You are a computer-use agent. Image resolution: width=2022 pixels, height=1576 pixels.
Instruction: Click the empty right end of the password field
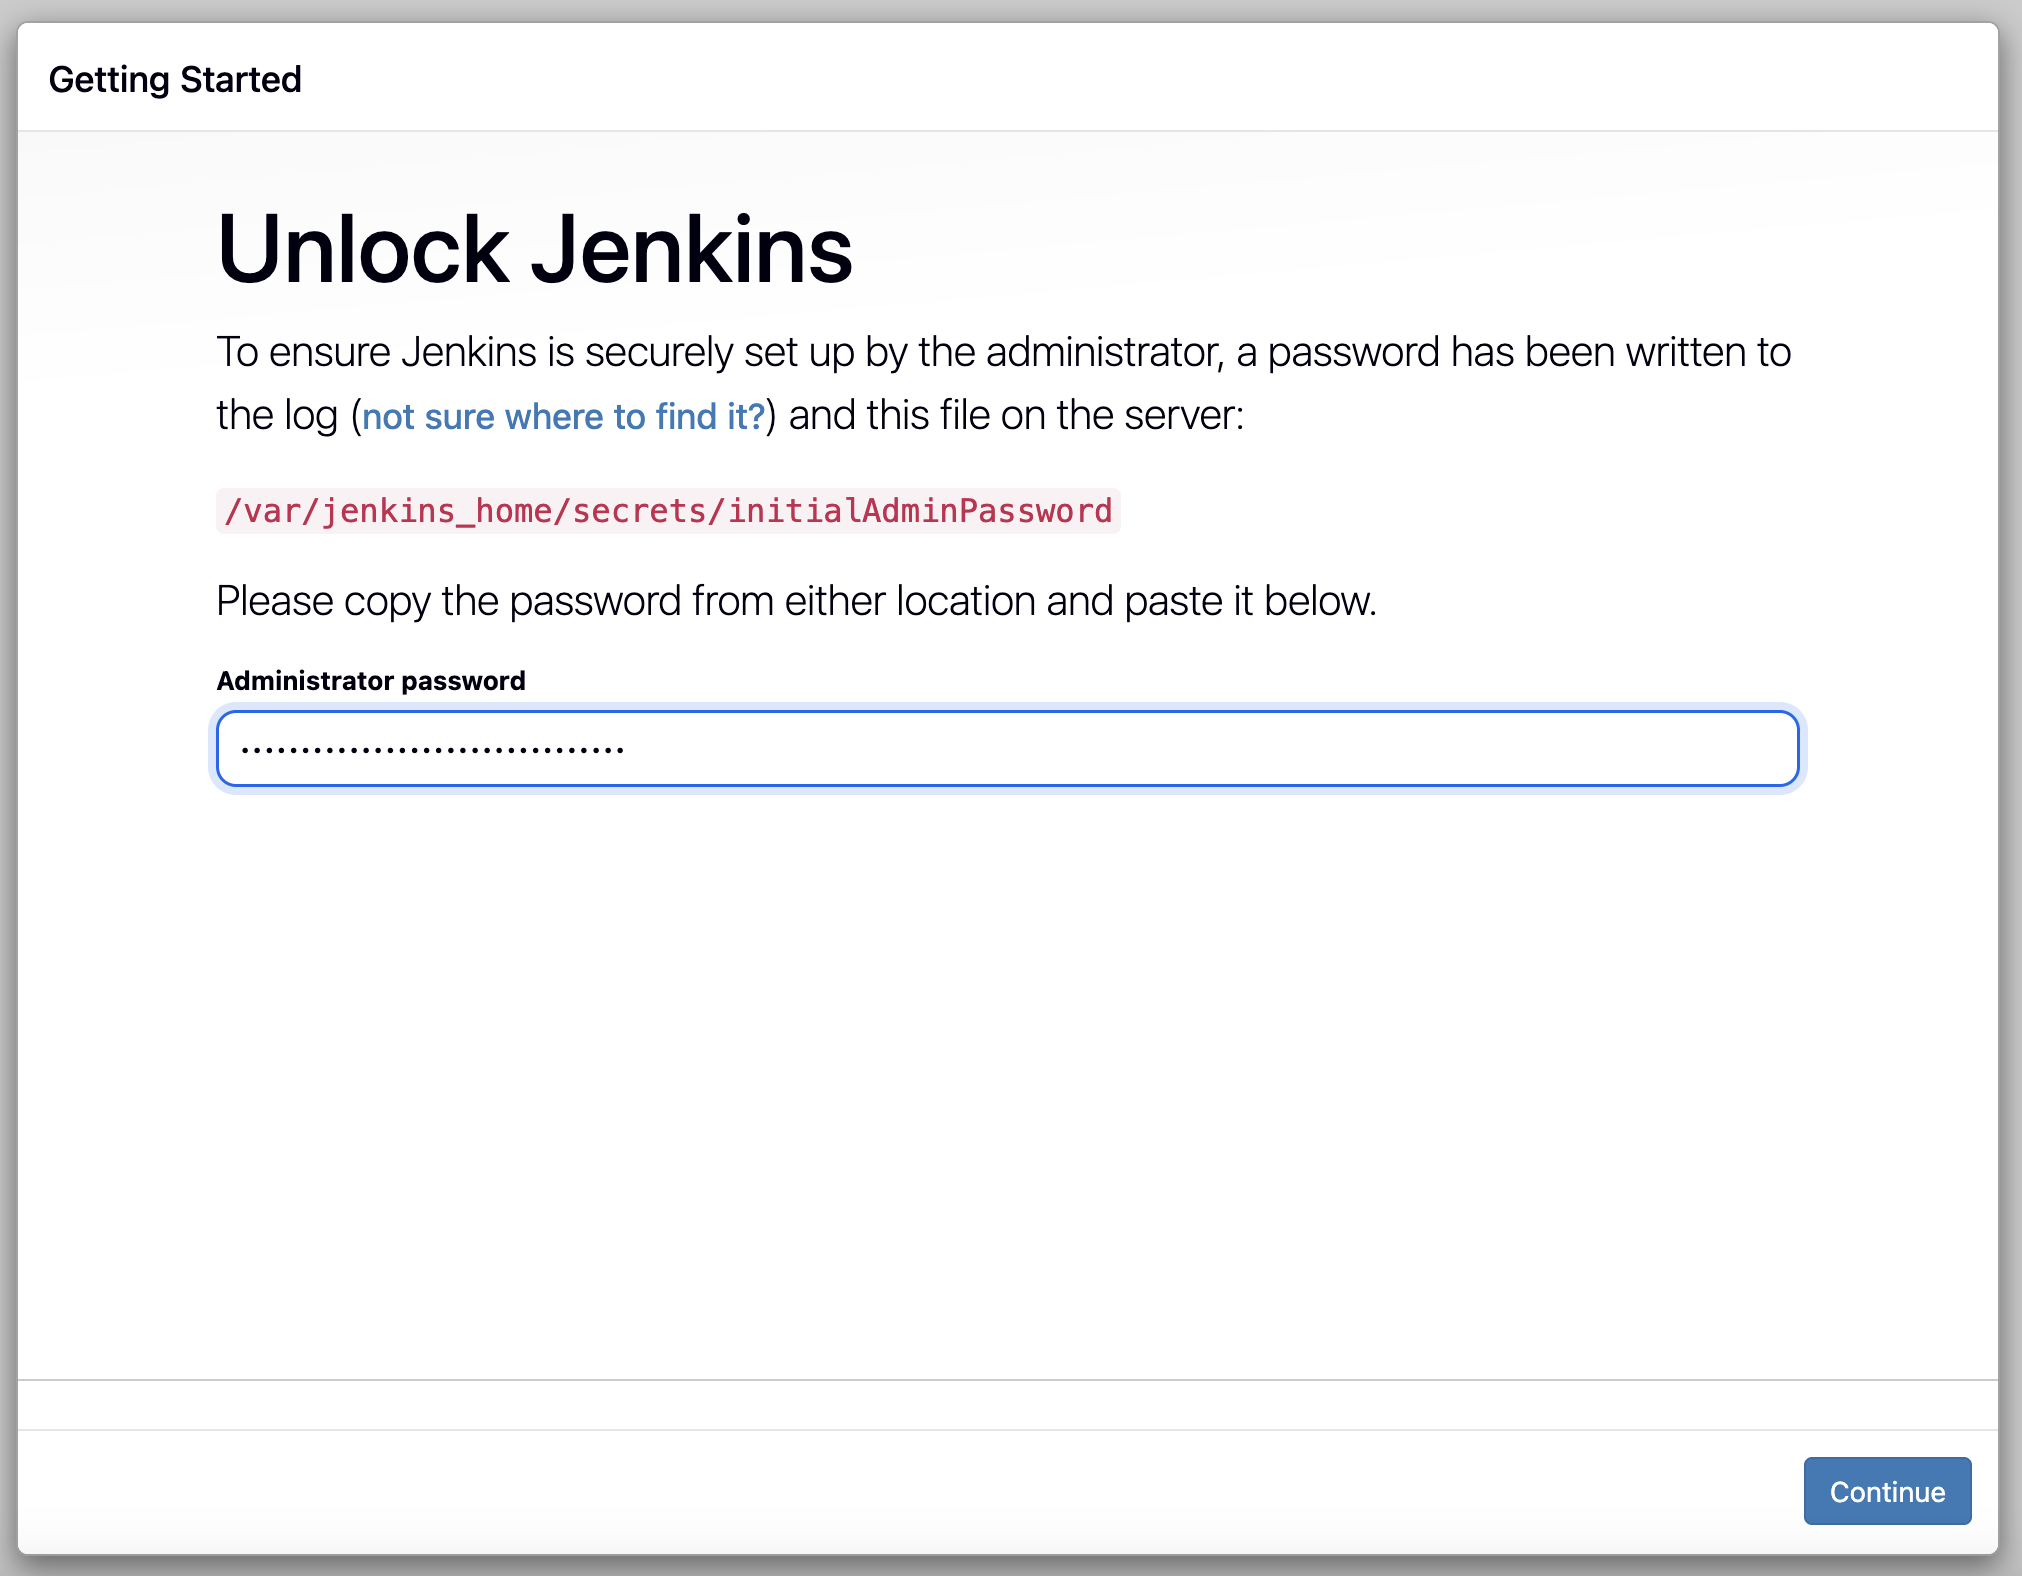click(x=1650, y=749)
